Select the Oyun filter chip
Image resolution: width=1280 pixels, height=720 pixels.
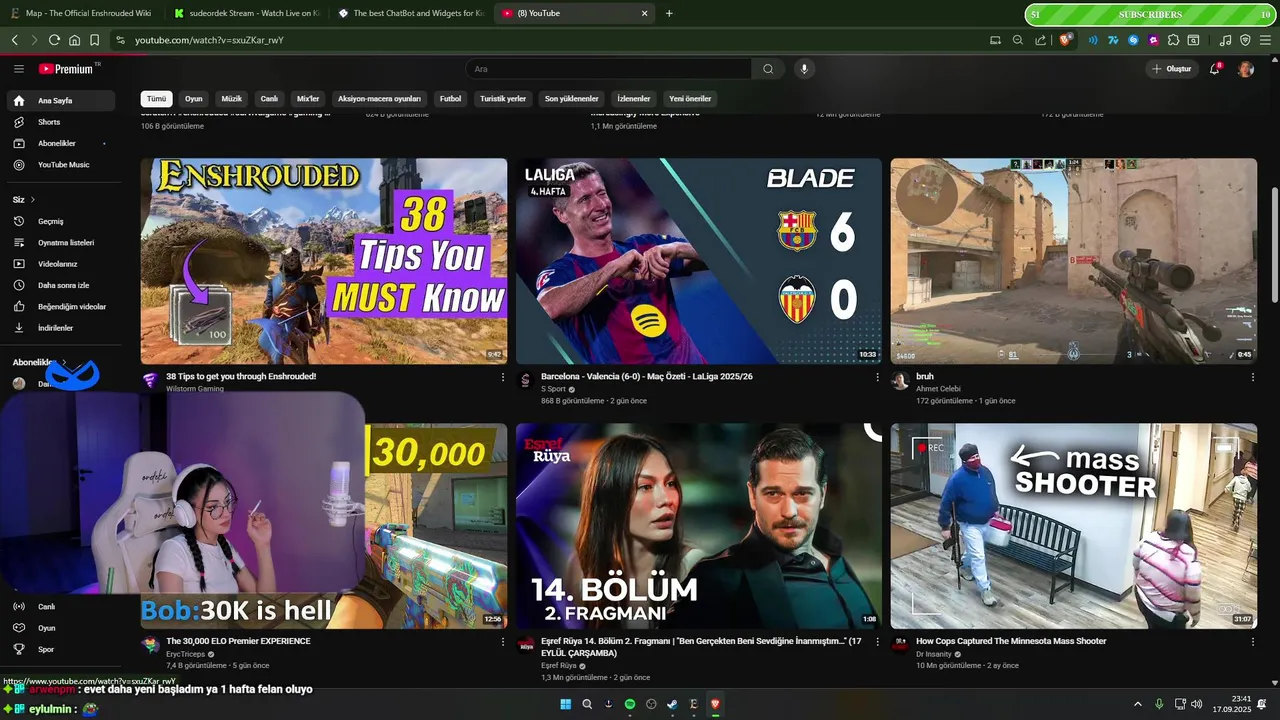coord(194,99)
